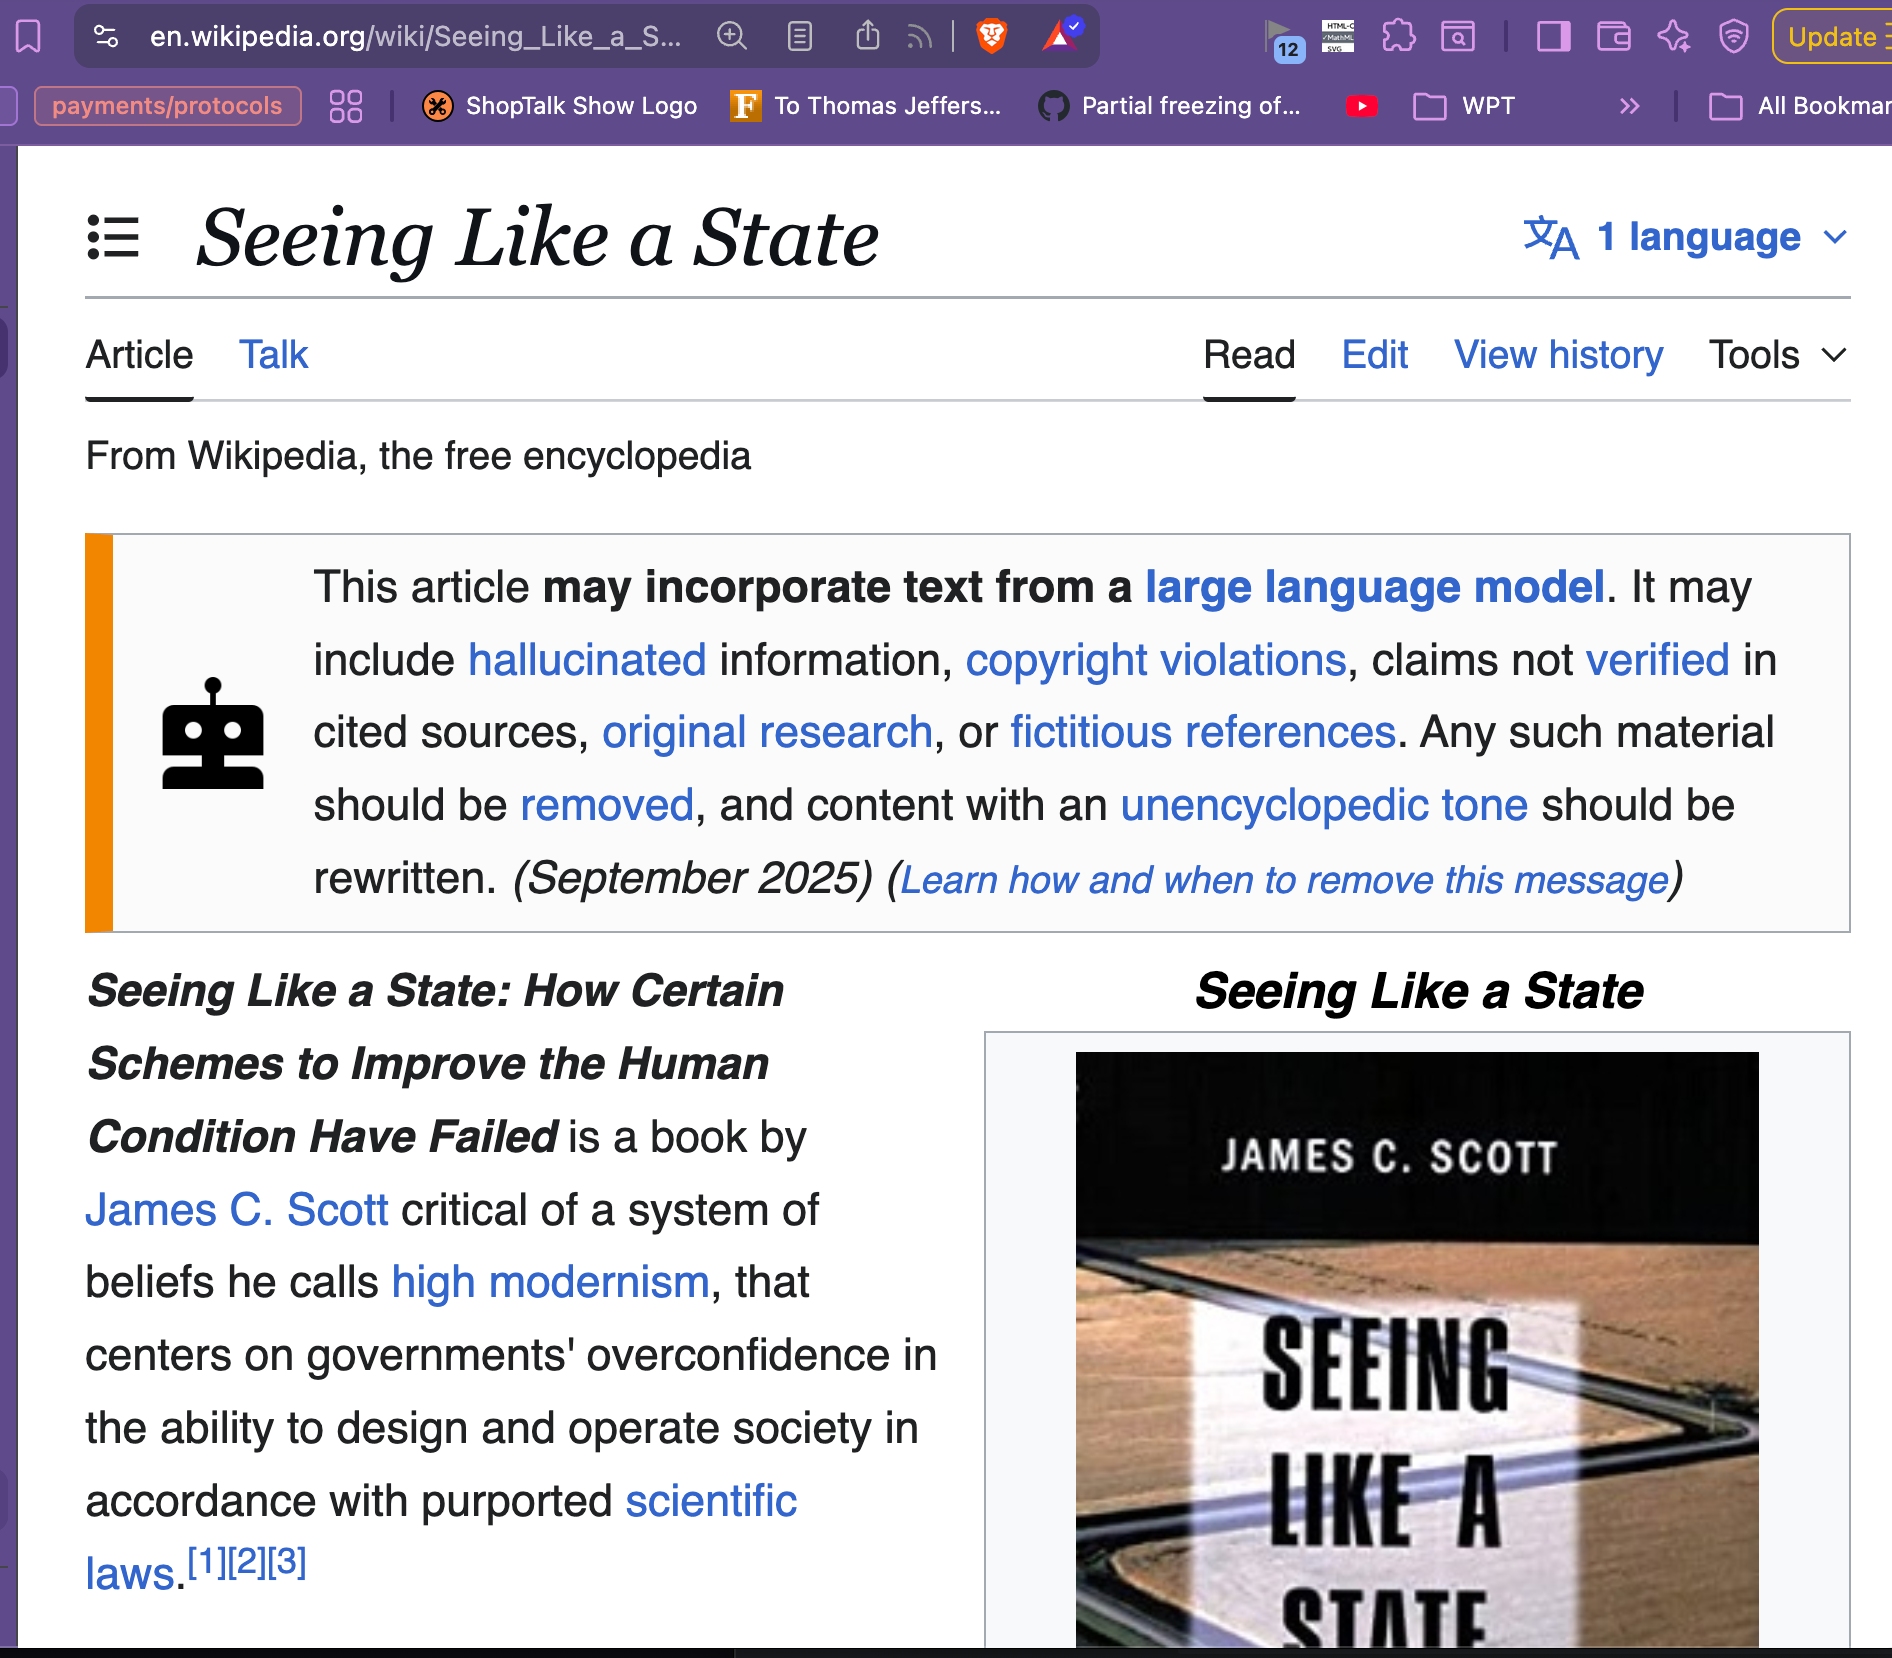The image size is (1892, 1658).
Task: Click the share icon in address bar
Action: 868,37
